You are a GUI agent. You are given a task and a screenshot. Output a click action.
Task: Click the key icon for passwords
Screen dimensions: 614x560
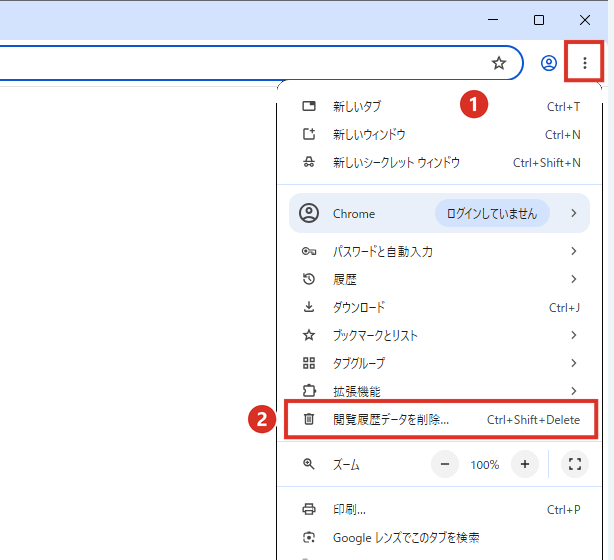309,251
